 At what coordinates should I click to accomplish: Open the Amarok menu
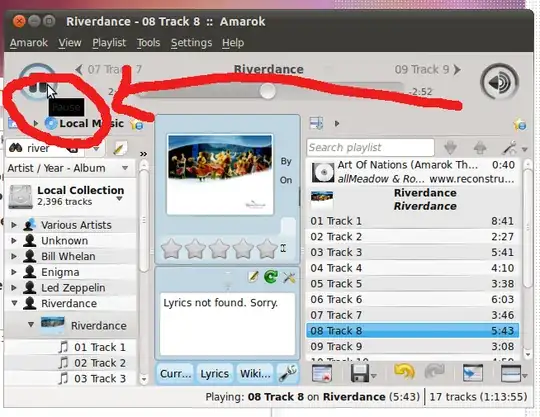pos(29,43)
